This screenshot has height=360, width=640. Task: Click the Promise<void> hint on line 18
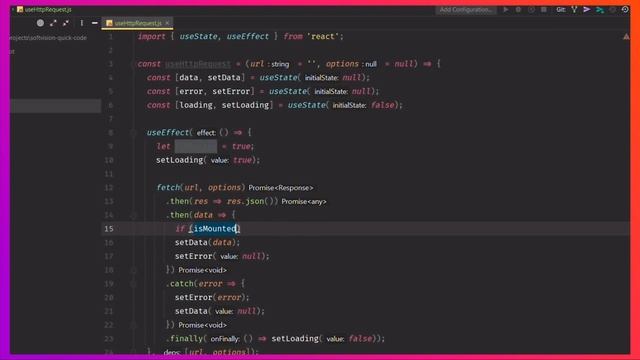[x=202, y=270]
